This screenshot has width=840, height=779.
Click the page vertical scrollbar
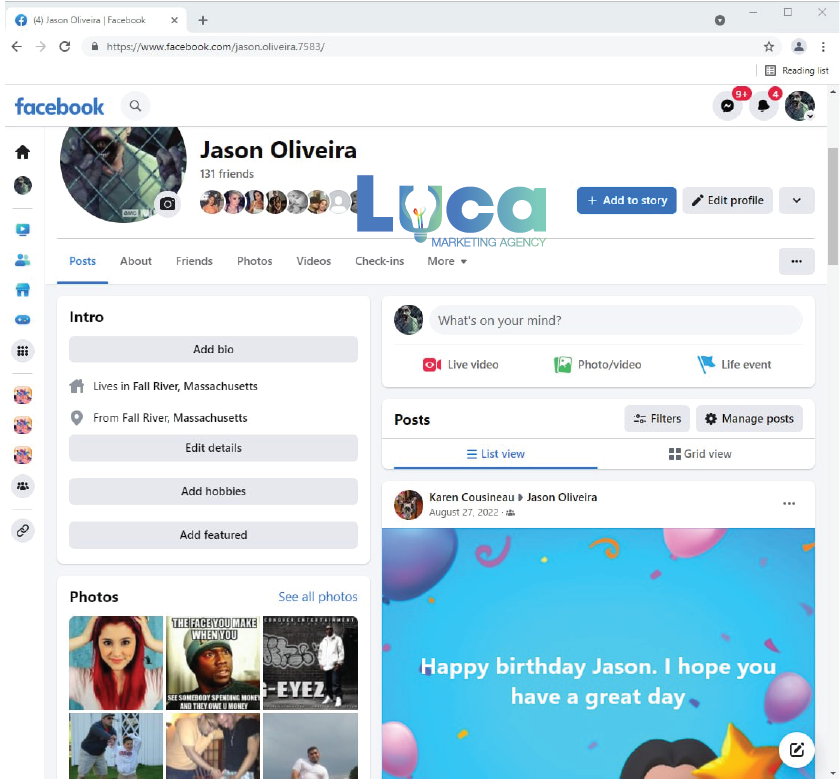832,206
